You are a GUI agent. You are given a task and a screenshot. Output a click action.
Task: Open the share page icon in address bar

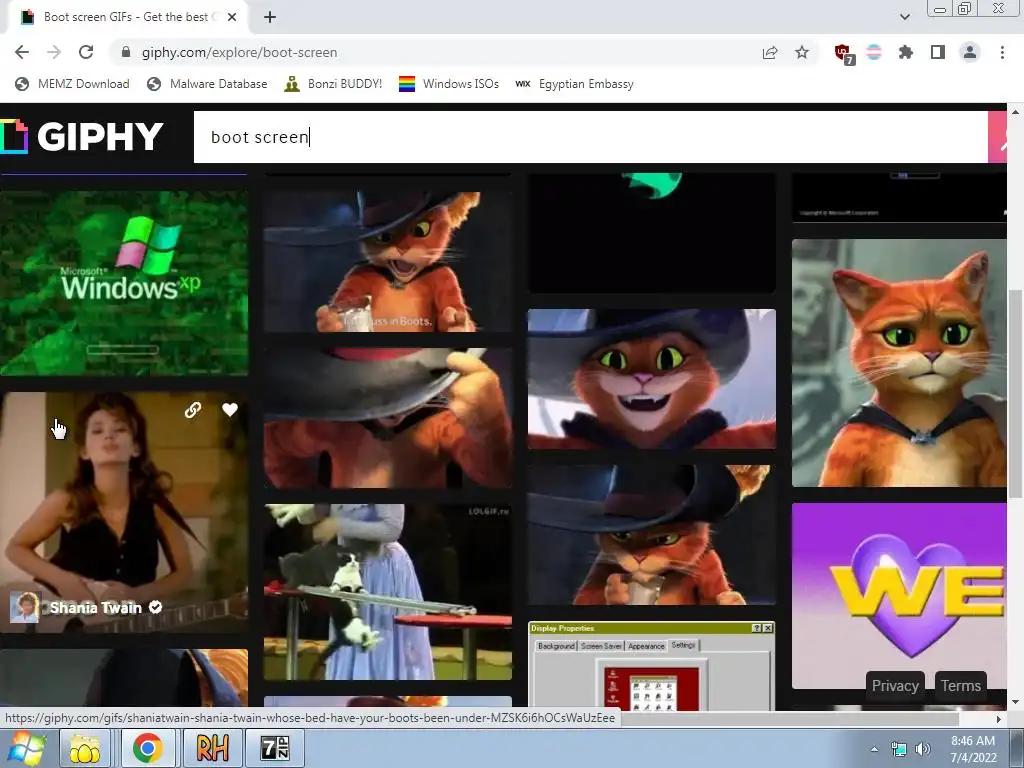(770, 52)
